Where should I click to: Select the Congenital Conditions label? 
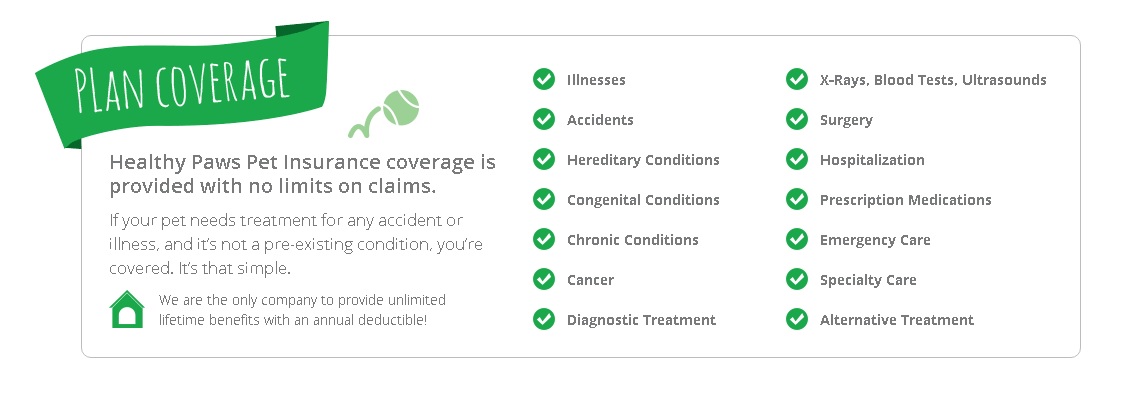(643, 199)
